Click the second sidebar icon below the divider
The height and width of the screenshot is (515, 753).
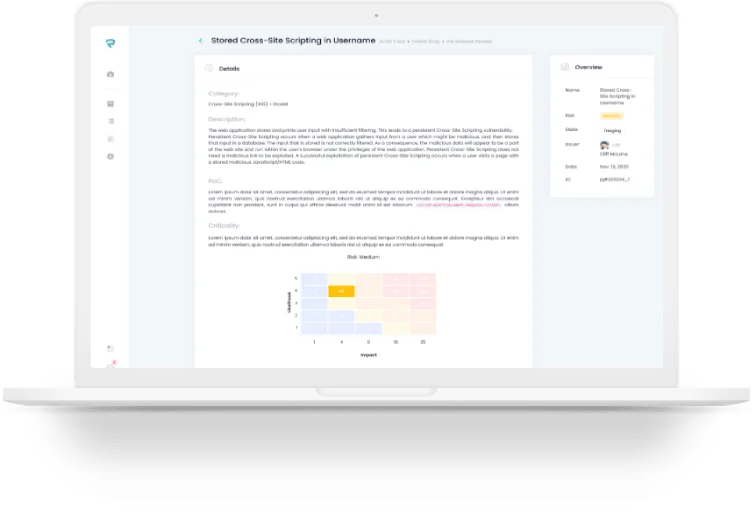tap(110, 103)
